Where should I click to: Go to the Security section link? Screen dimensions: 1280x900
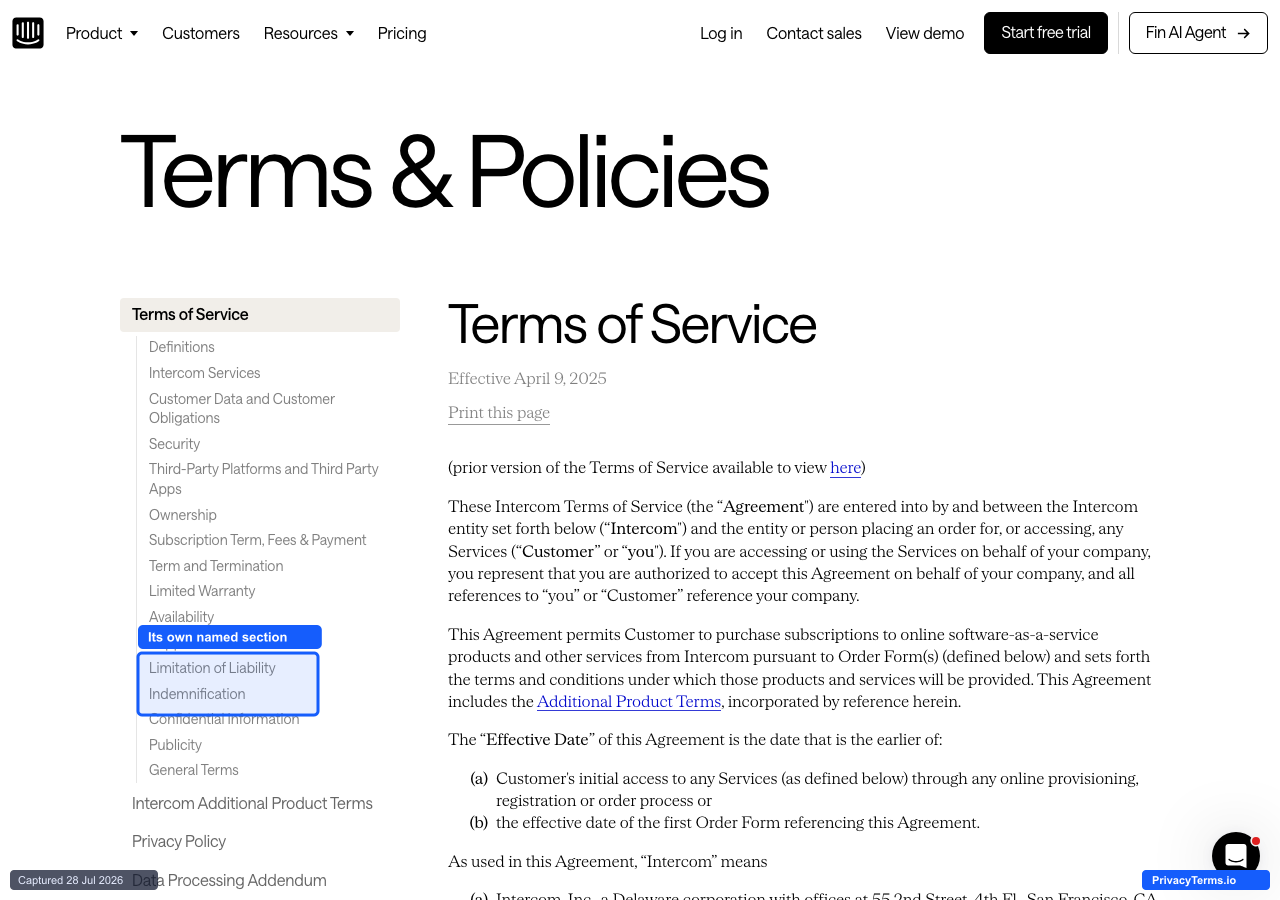tap(175, 444)
